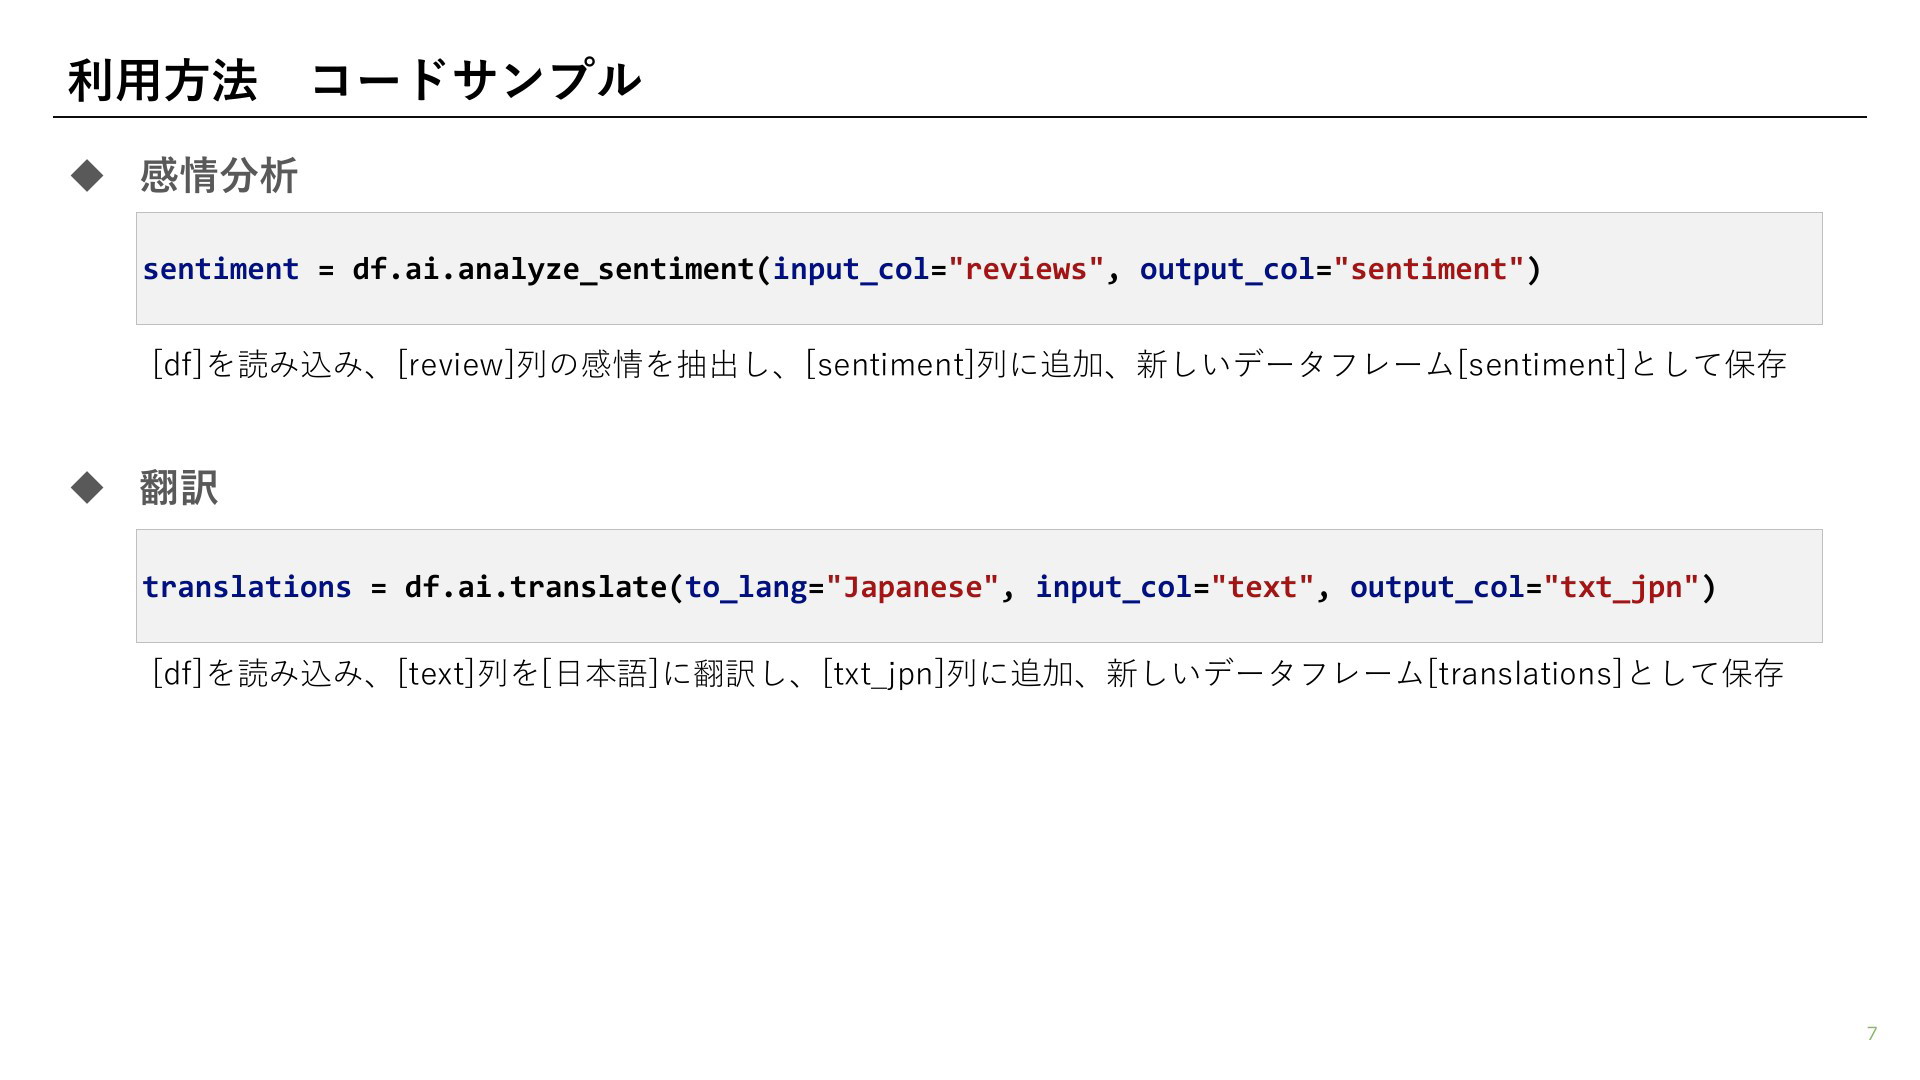Viewport: 1920px width, 1080px height.
Task: Click the variable name translations in the code
Action: point(247,587)
